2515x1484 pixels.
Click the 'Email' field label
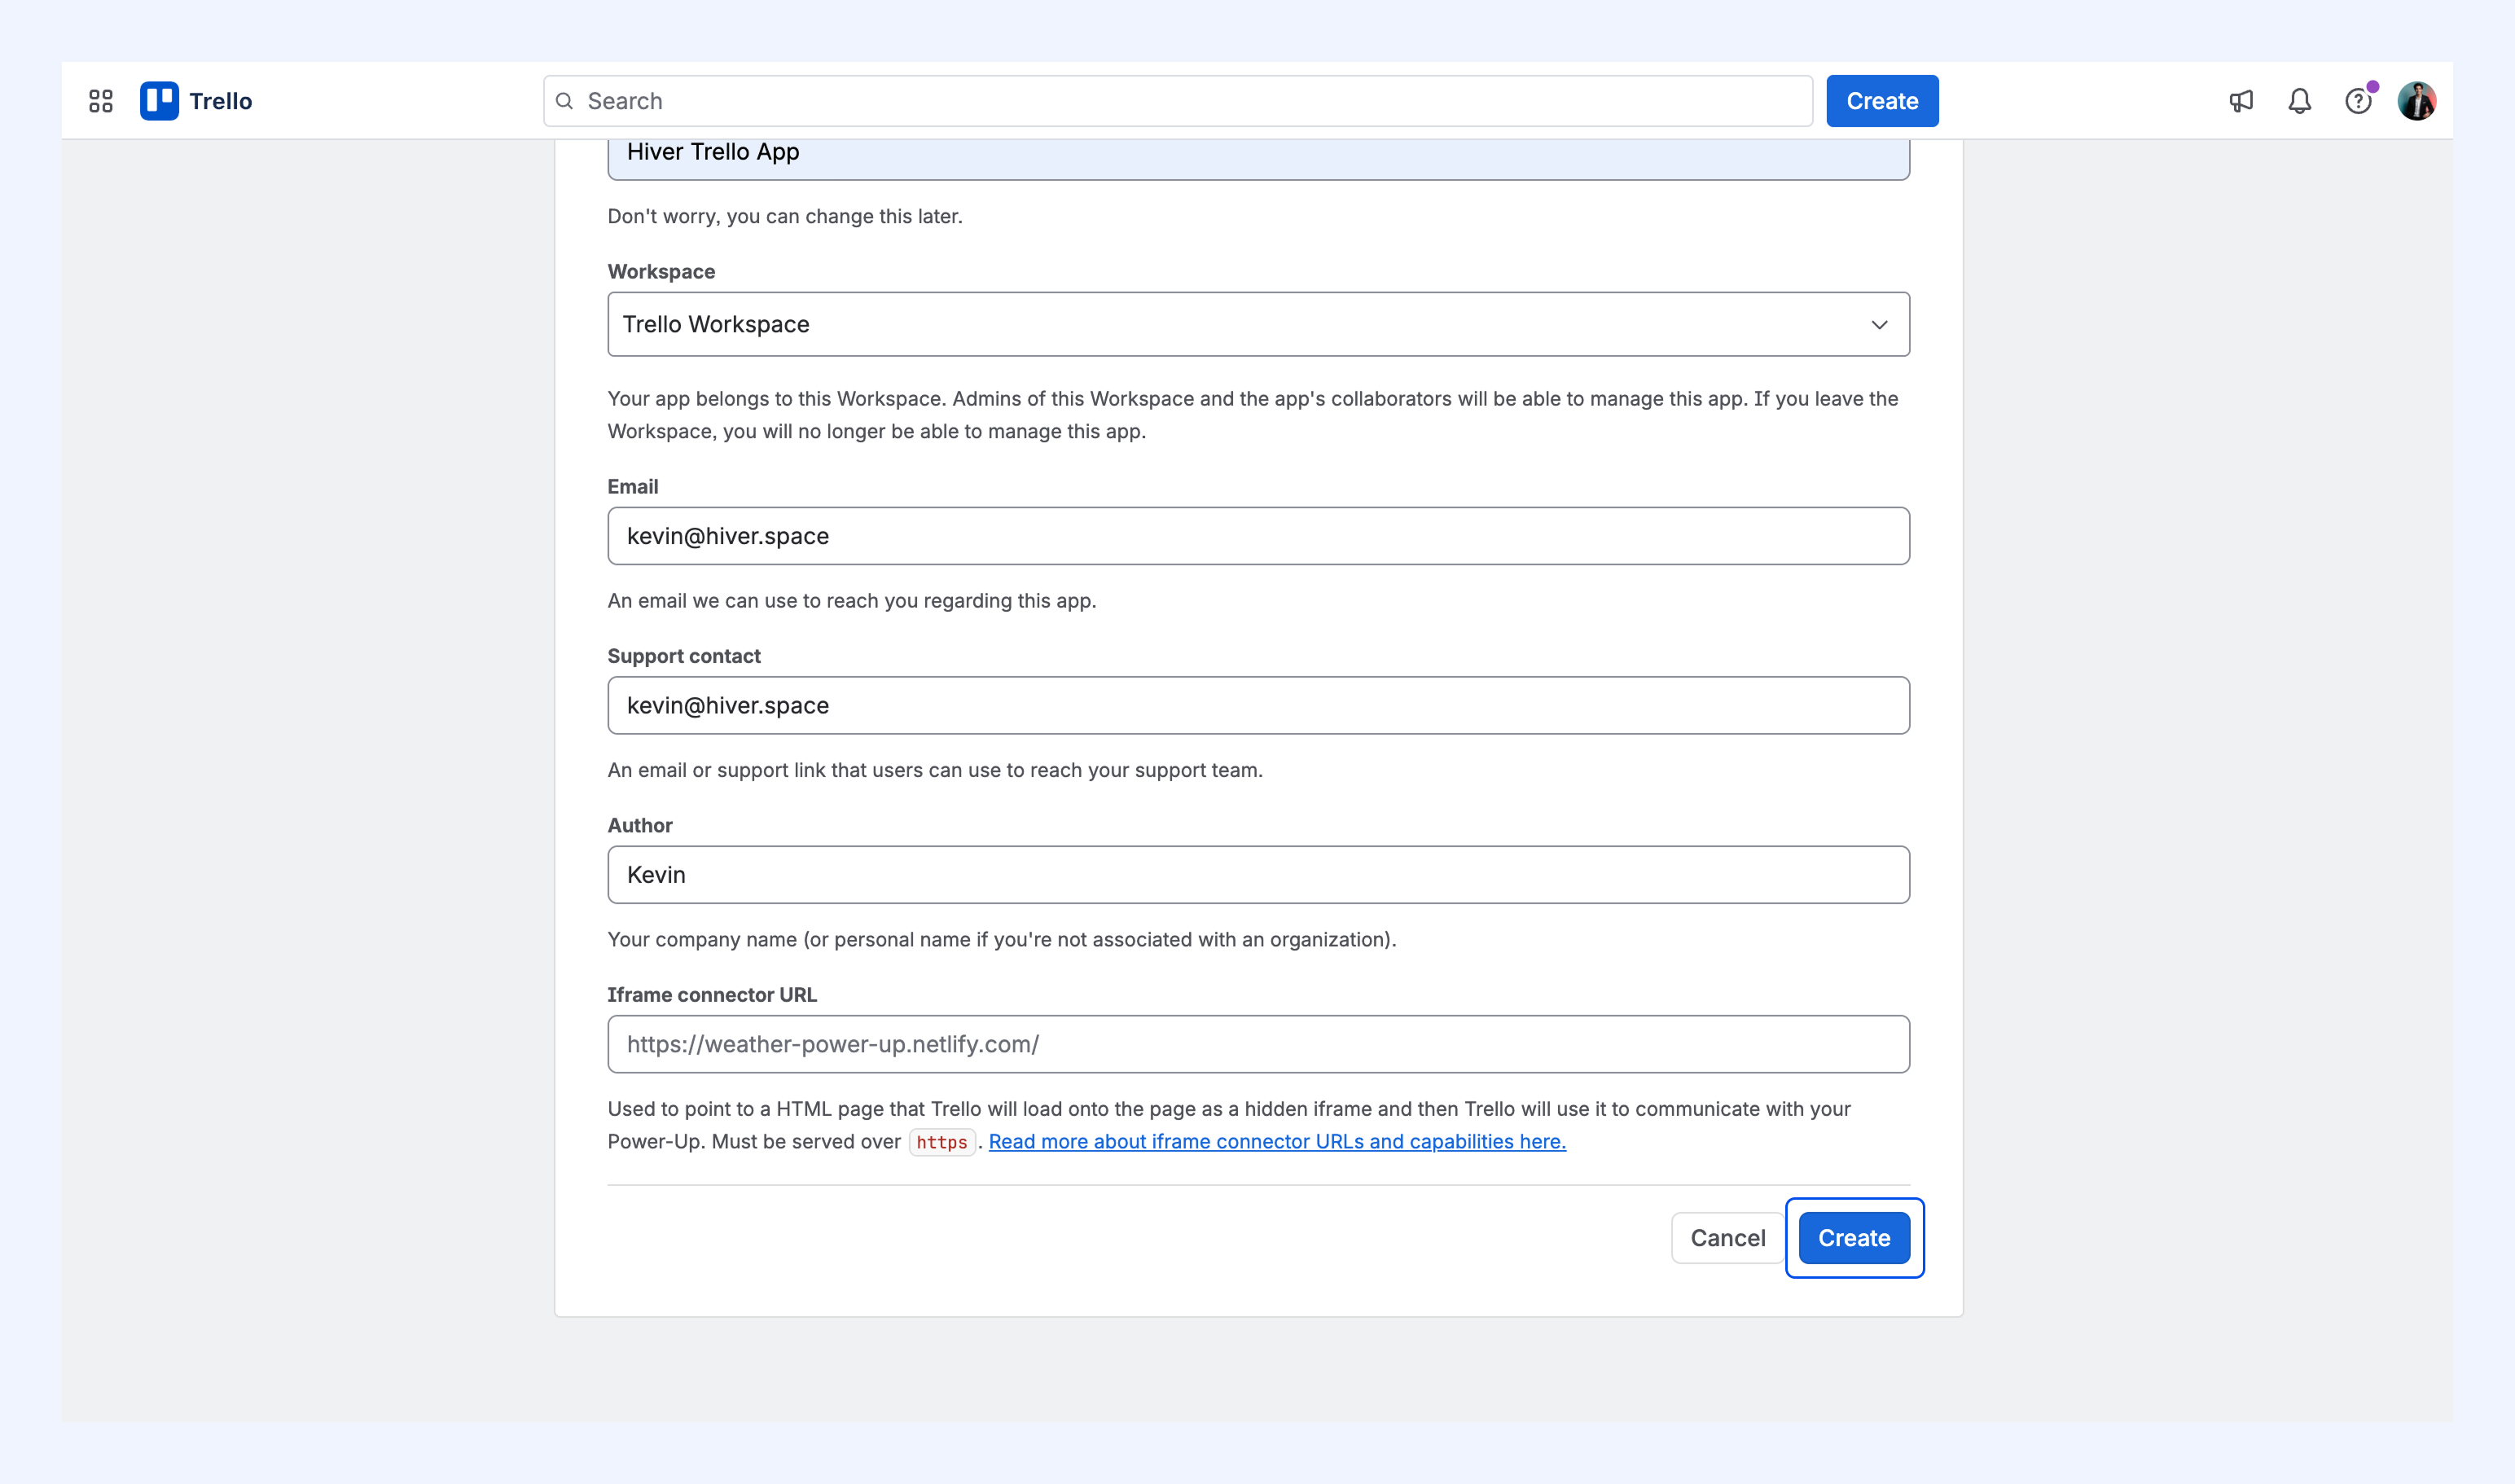pyautogui.click(x=633, y=486)
